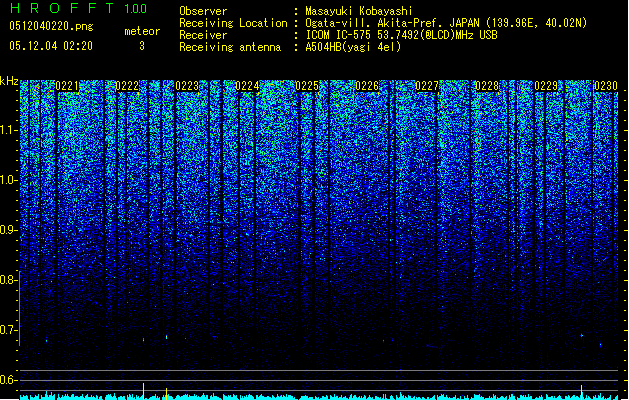This screenshot has height=400, width=629.
Task: Click receiver value ICOM IC-575 53.7492 MHz USB
Action: click(x=401, y=35)
